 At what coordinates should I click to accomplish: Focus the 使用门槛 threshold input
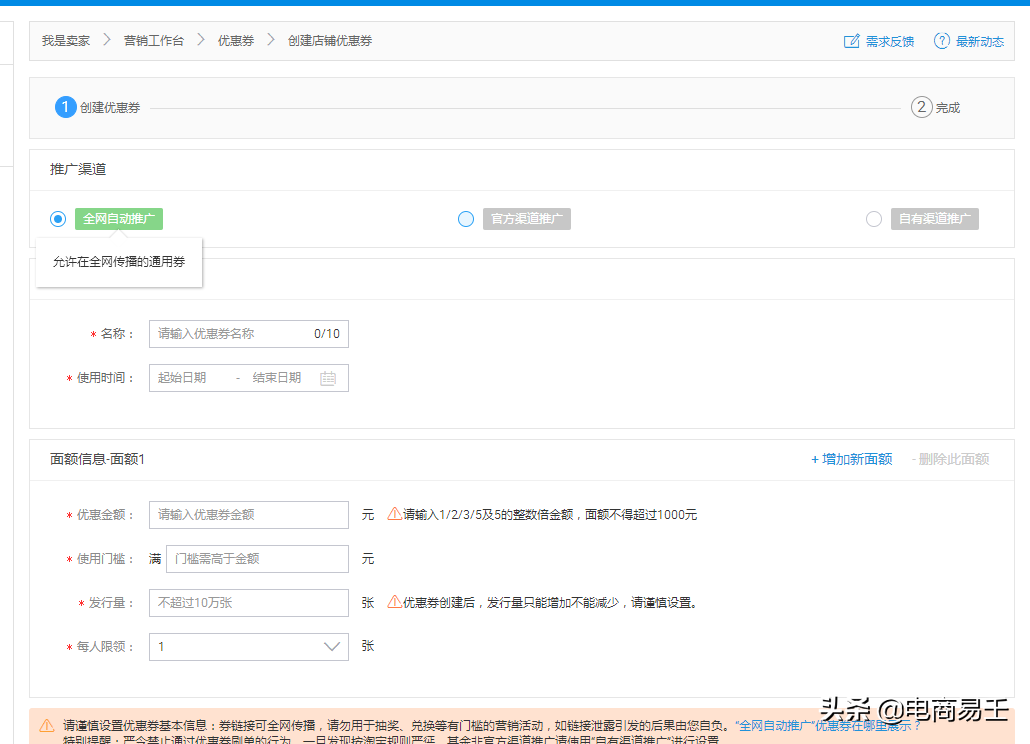pyautogui.click(x=258, y=559)
